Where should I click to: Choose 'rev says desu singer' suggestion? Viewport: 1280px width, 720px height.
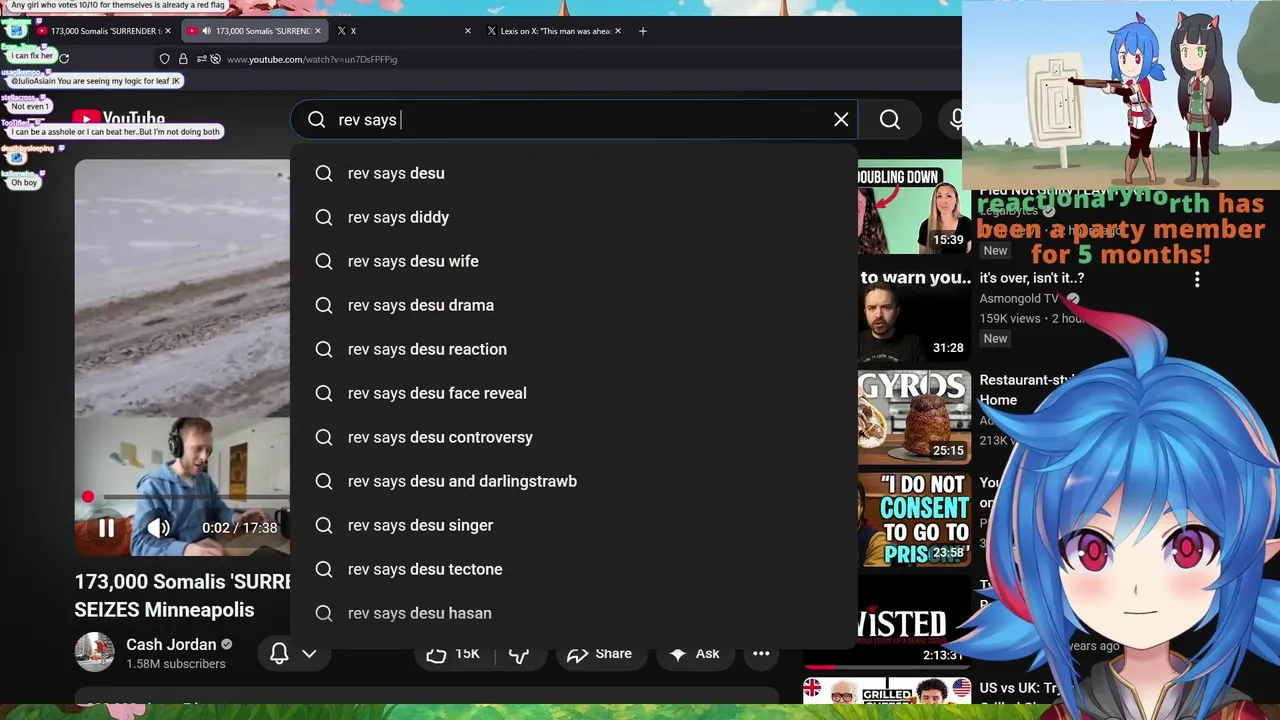(x=574, y=525)
